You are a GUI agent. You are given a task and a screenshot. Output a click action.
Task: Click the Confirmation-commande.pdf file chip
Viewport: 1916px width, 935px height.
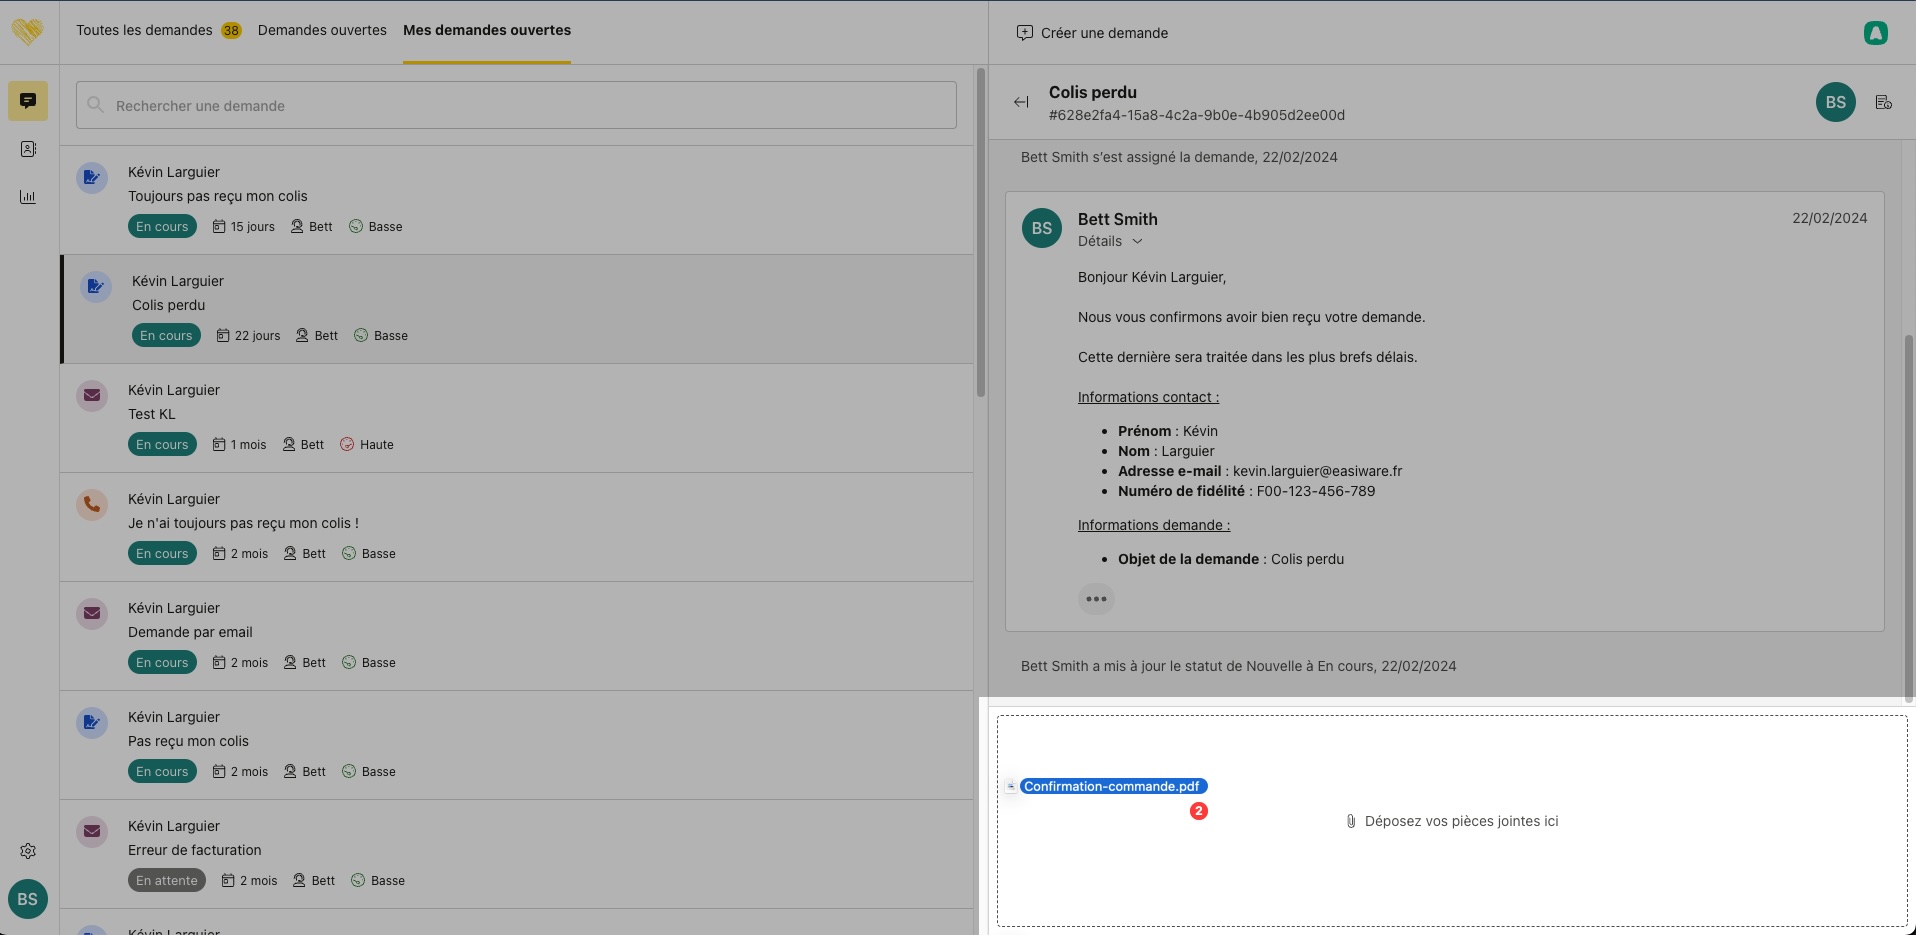[x=1111, y=786]
